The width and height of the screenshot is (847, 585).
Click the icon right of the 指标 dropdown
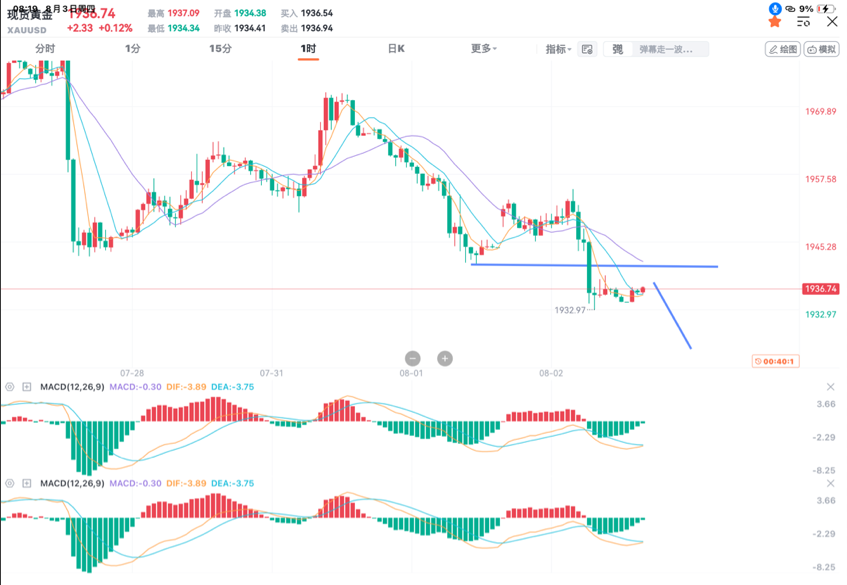tap(587, 49)
